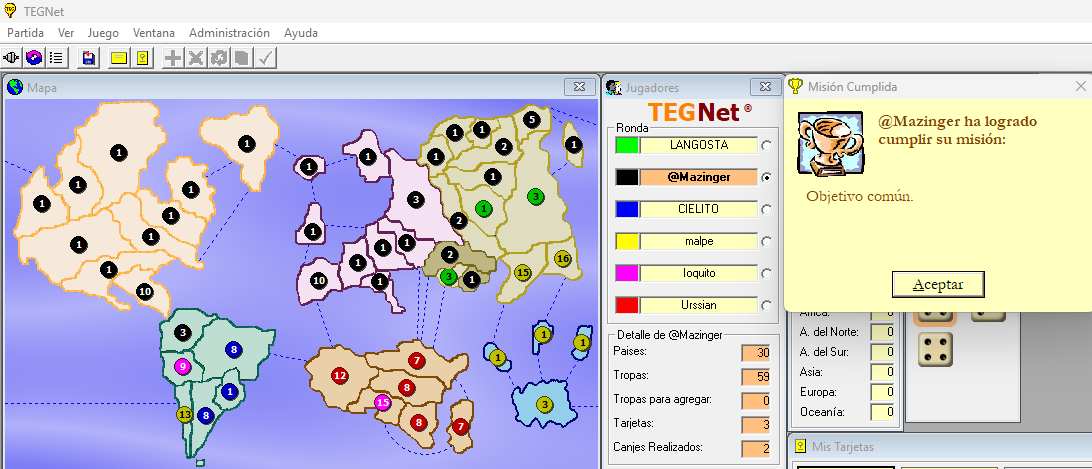Select the Urssian player radio button

pyautogui.click(x=767, y=305)
